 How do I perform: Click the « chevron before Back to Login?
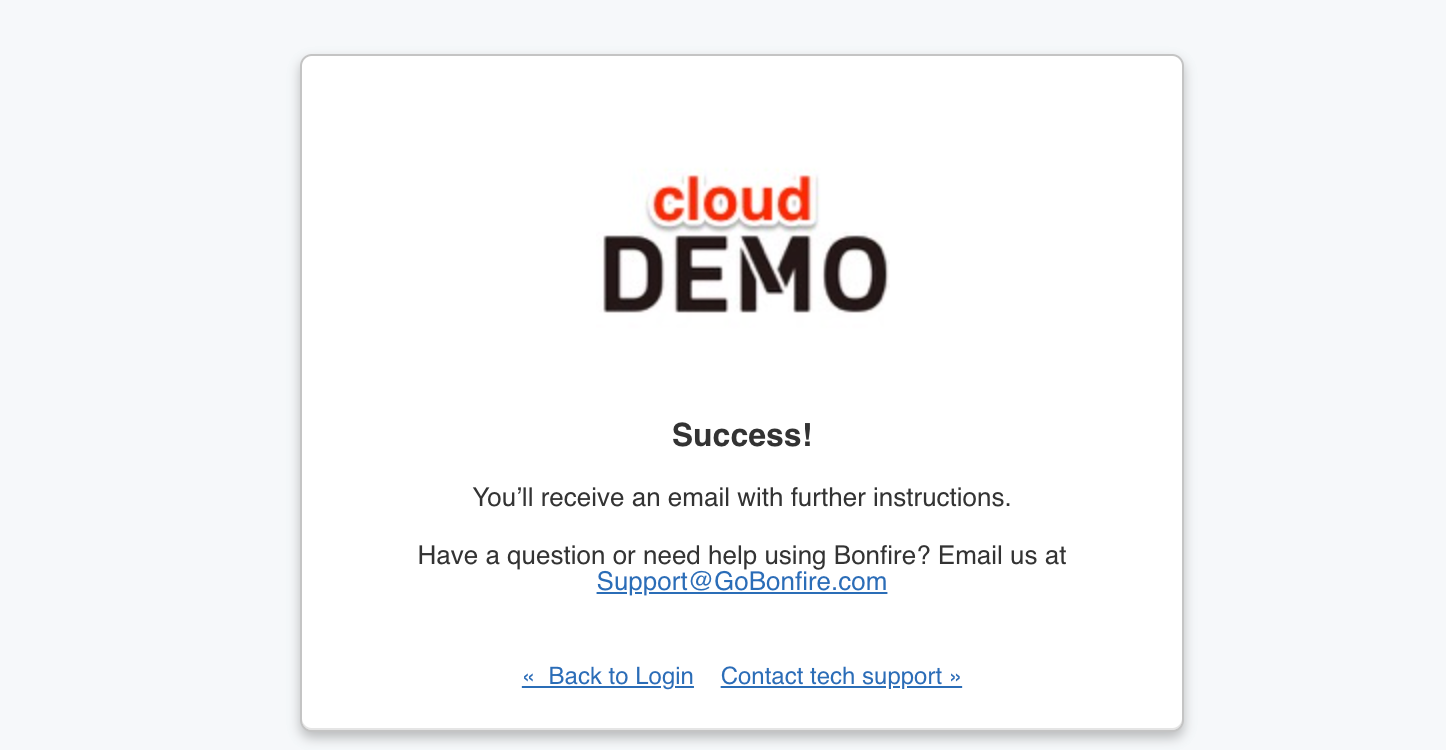coord(529,677)
